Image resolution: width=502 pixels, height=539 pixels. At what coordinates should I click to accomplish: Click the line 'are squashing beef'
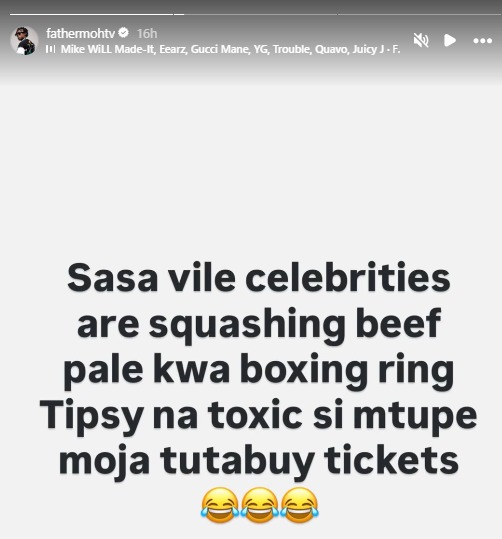(259, 325)
